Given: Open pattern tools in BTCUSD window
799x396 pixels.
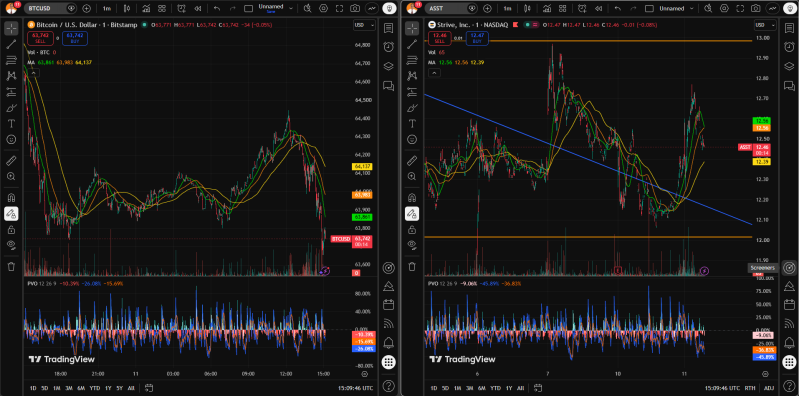Looking at the screenshot, I should coord(11,76).
